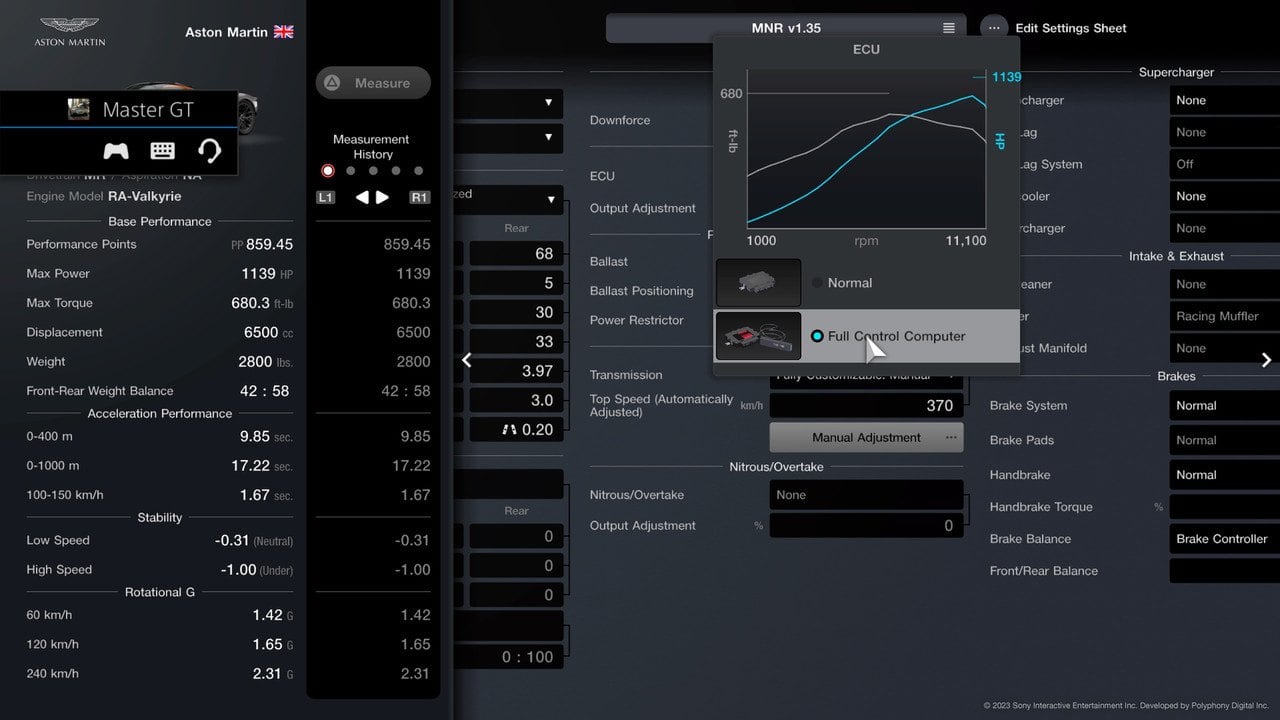Select the Normal ECU radio option
This screenshot has height=720, width=1280.
coord(817,283)
